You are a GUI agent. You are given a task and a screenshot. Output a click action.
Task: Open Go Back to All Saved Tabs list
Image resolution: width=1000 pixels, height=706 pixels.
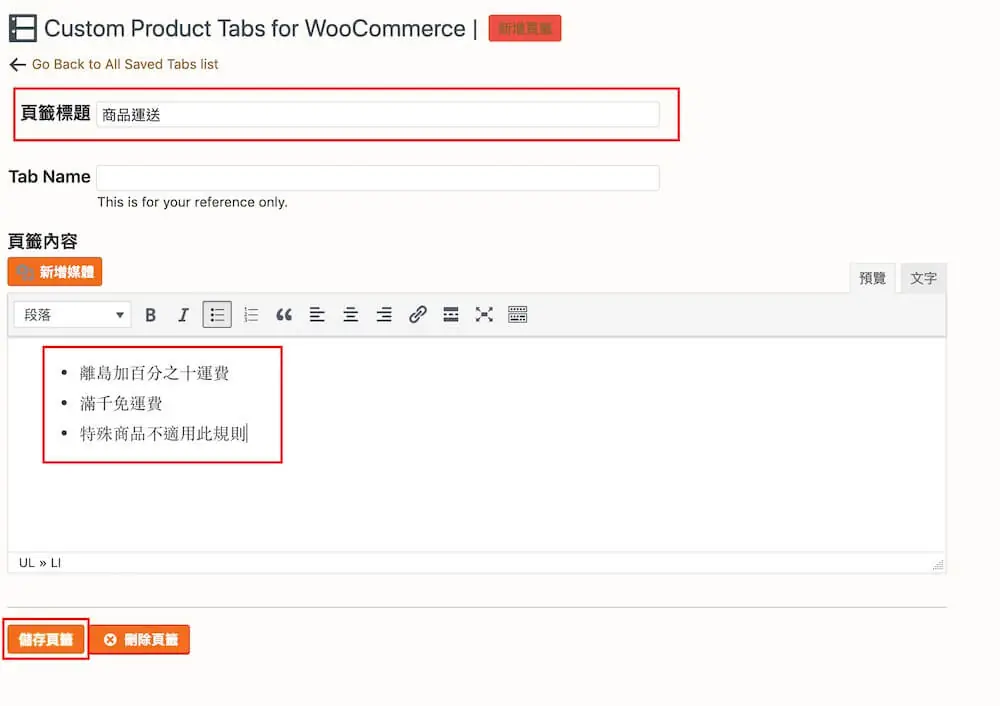125,64
